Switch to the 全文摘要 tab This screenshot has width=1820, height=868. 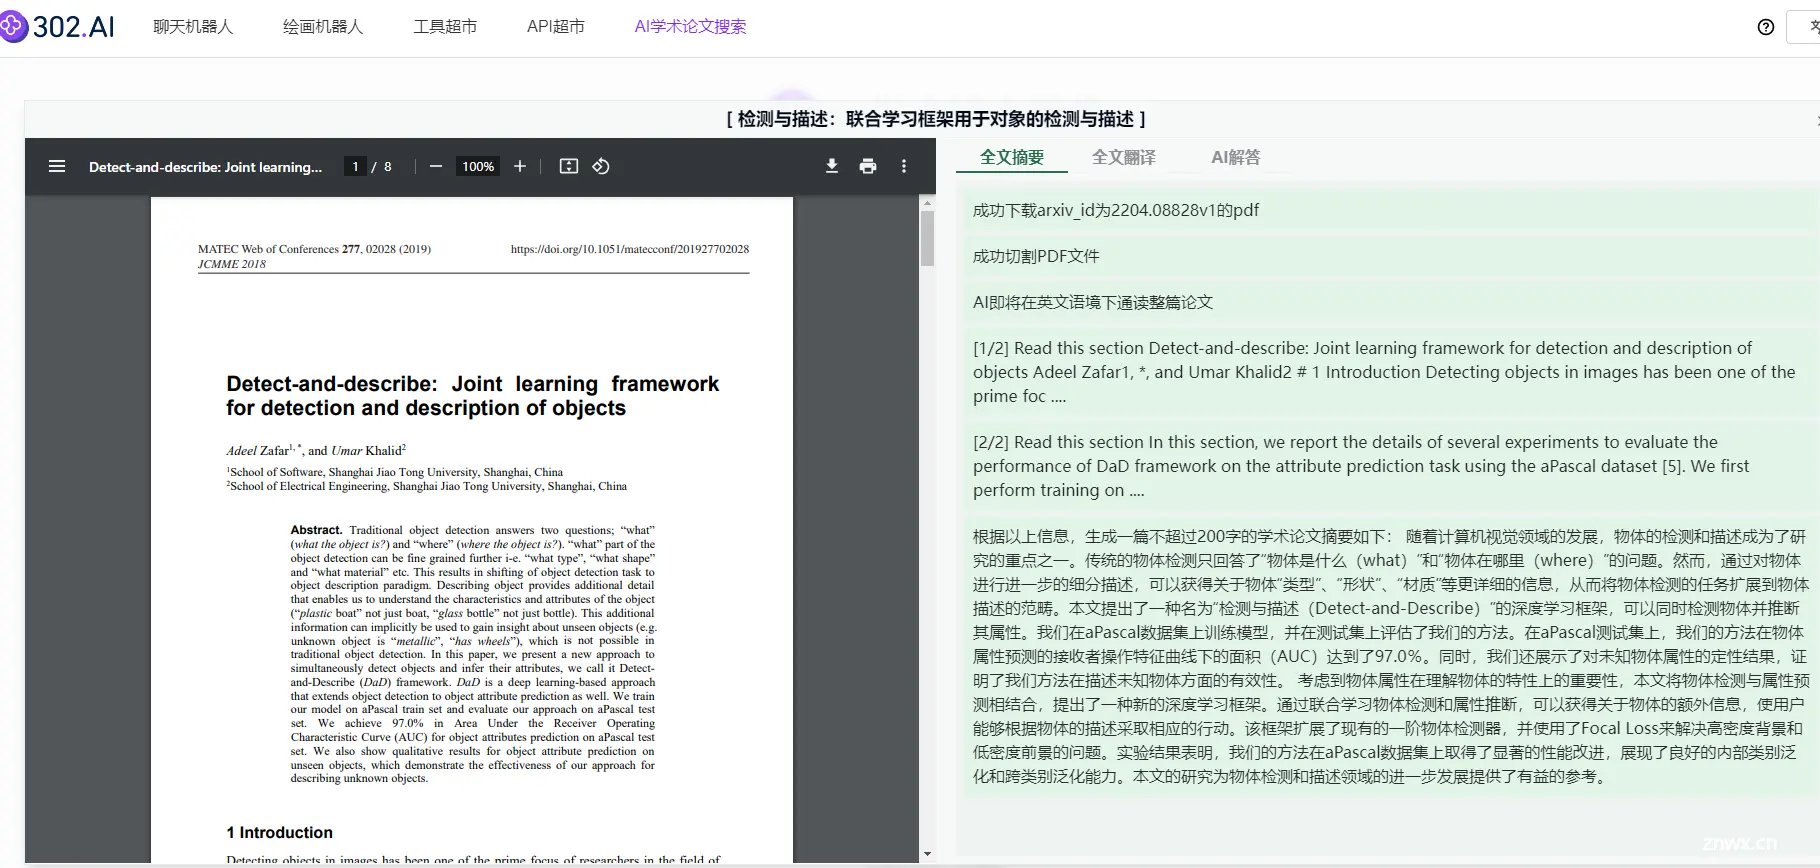1012,157
